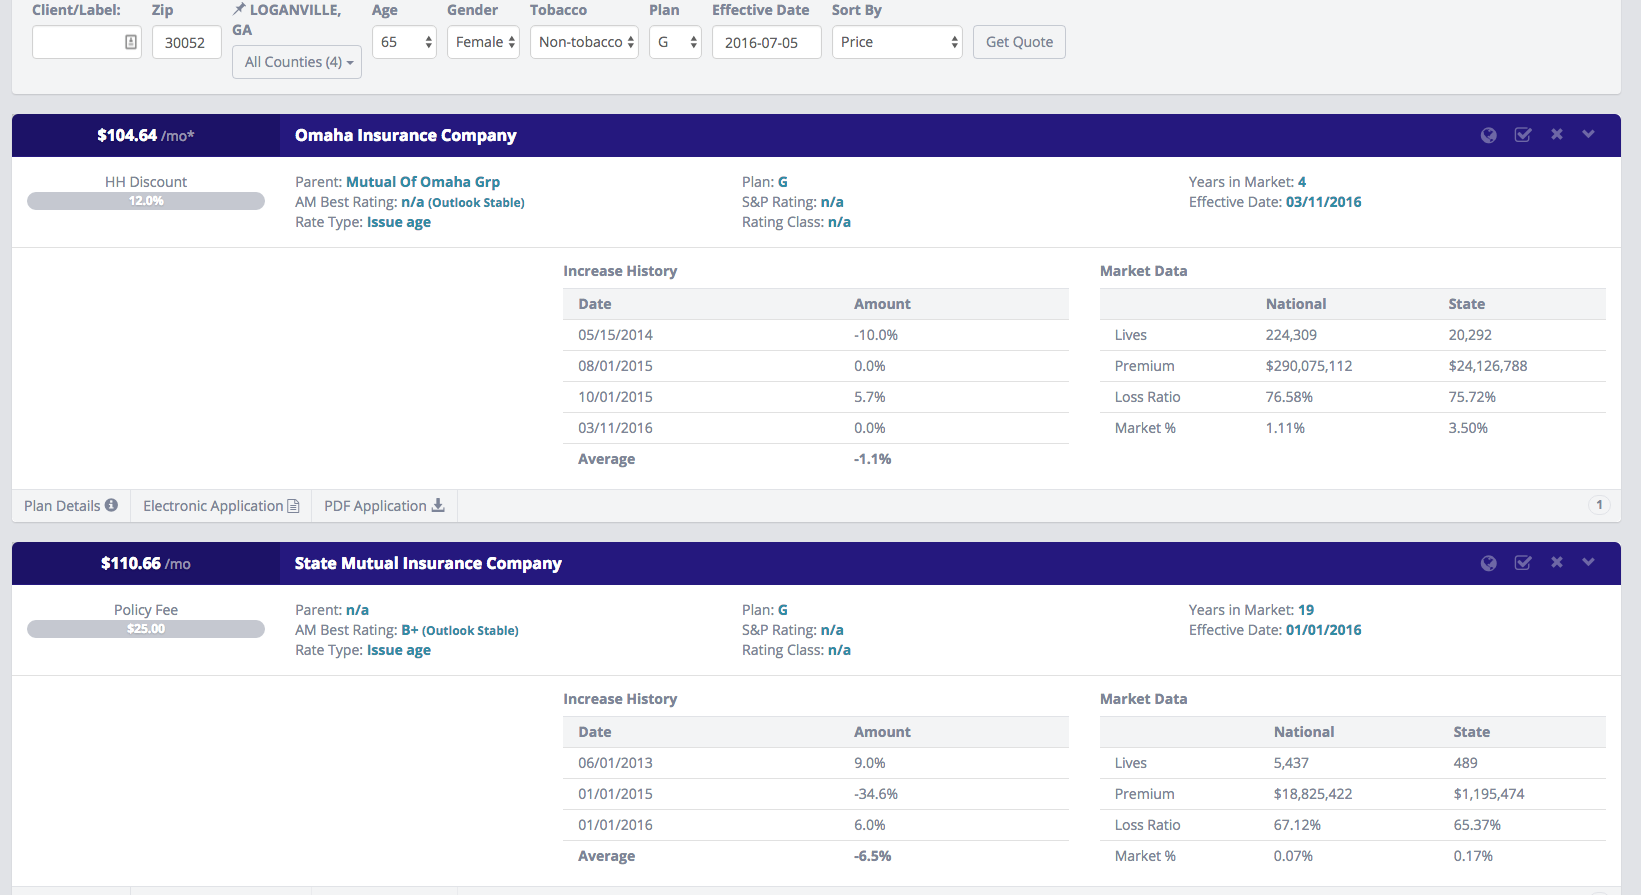The height and width of the screenshot is (895, 1641).
Task: Click the Omaha Insurance Company title
Action: [x=406, y=135]
